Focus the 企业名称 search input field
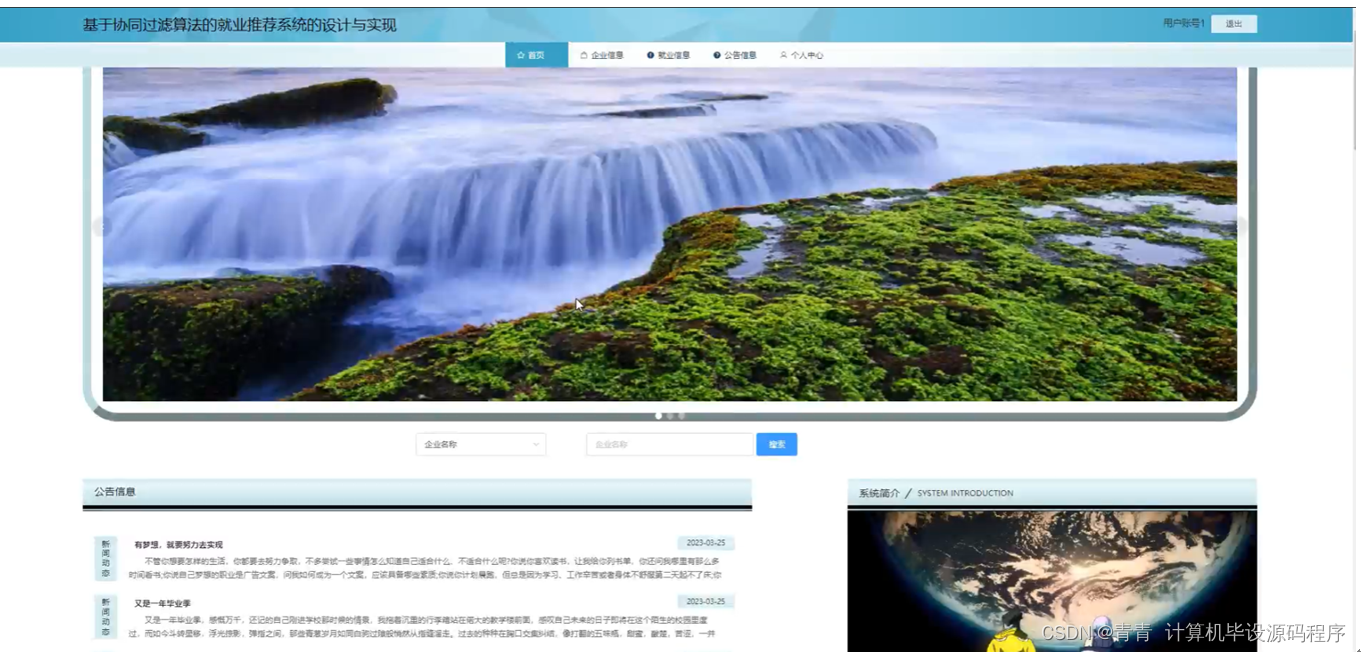 point(669,444)
